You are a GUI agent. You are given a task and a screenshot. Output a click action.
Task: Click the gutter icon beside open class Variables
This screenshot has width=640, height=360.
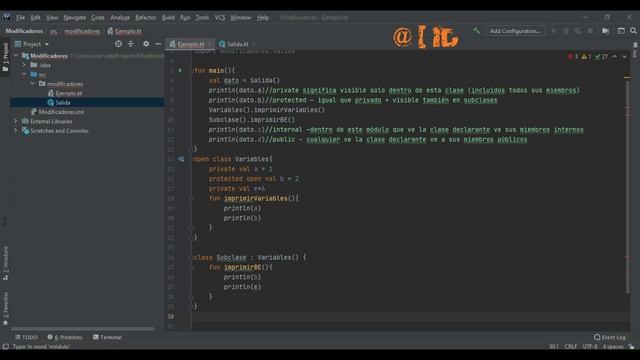tap(181, 159)
